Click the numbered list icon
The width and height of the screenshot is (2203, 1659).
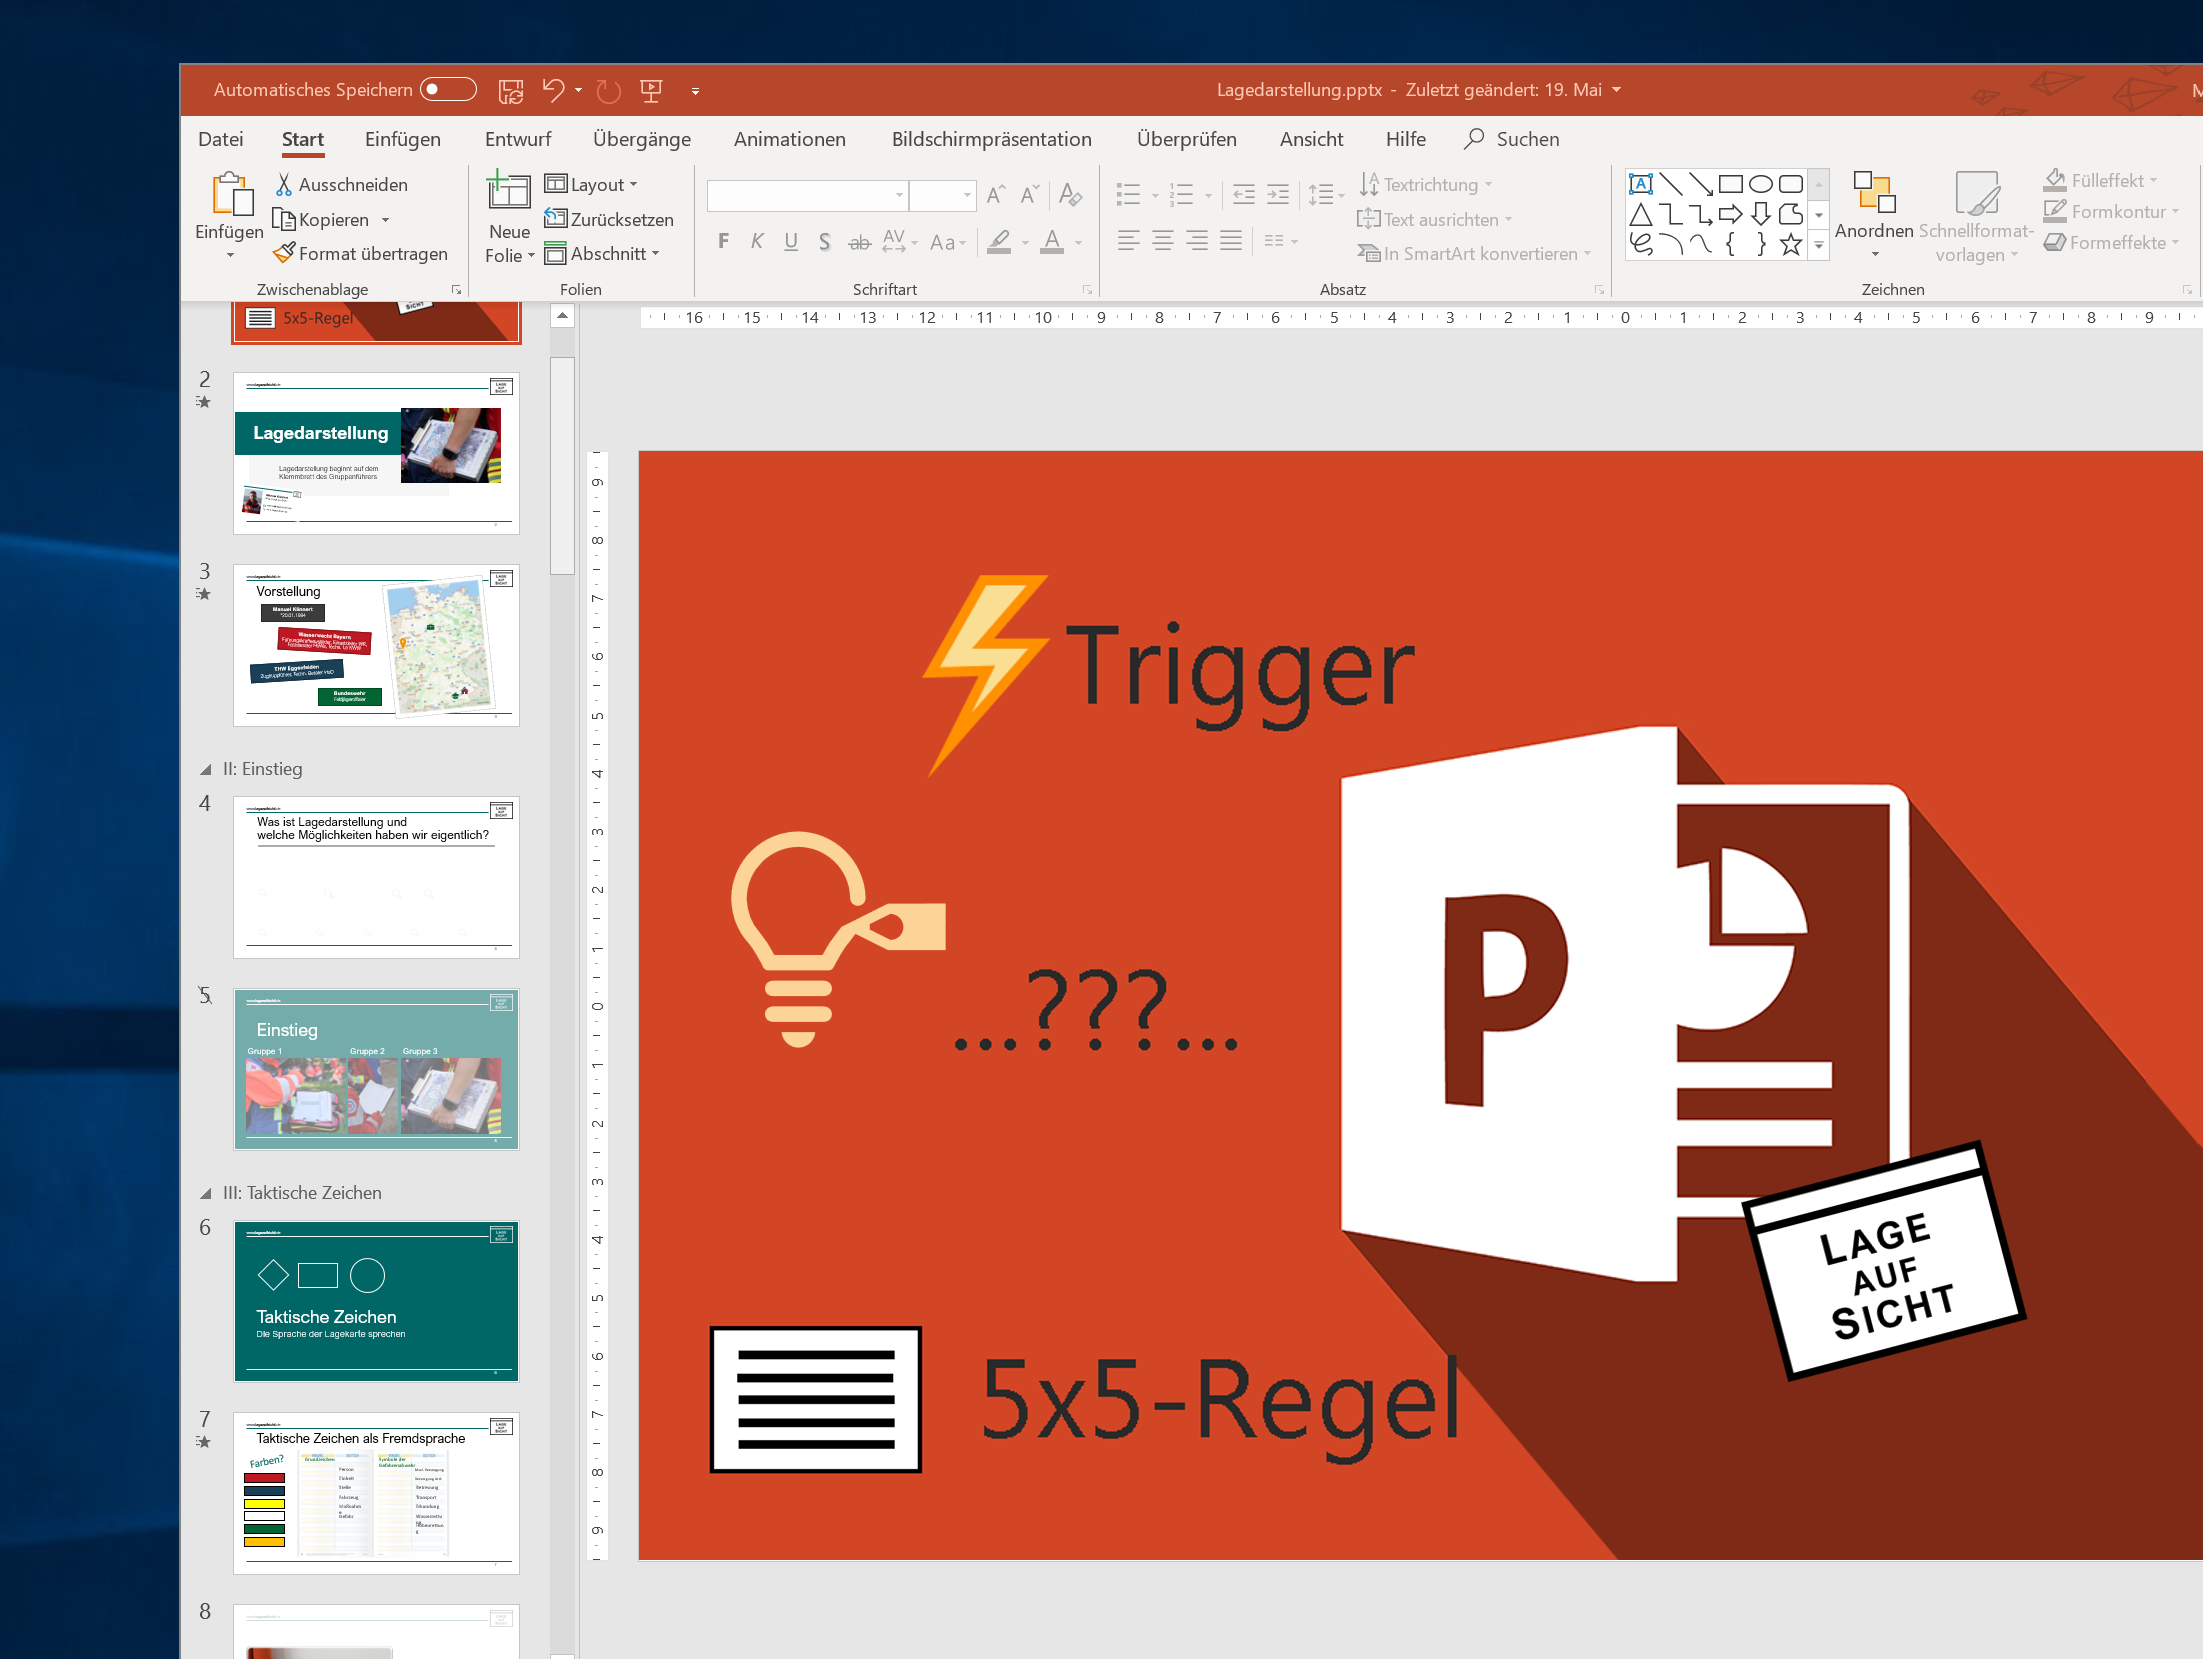pos(1182,194)
